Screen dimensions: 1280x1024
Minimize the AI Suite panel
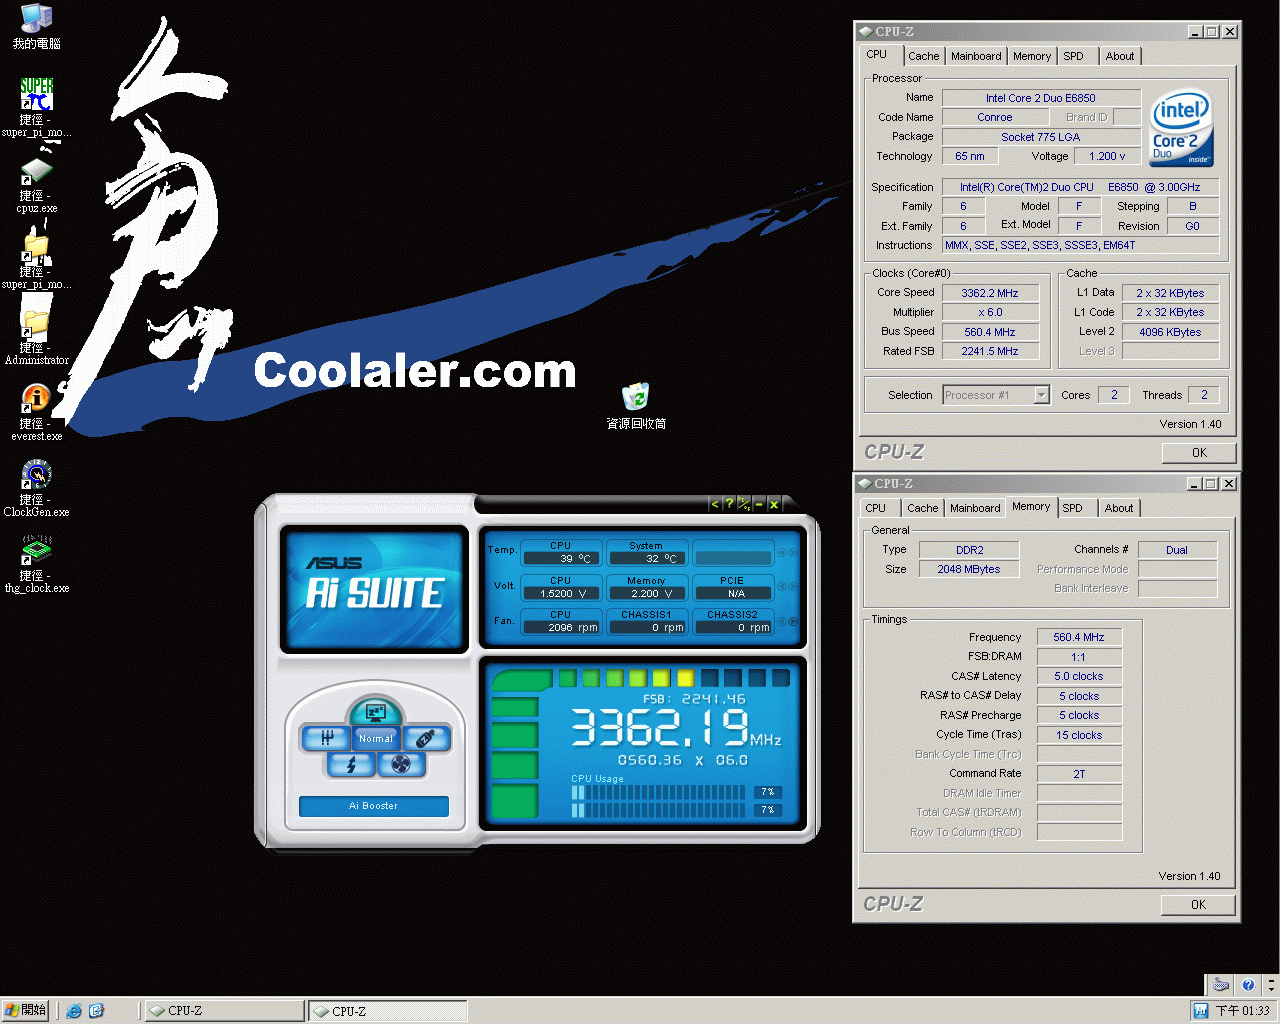point(759,504)
